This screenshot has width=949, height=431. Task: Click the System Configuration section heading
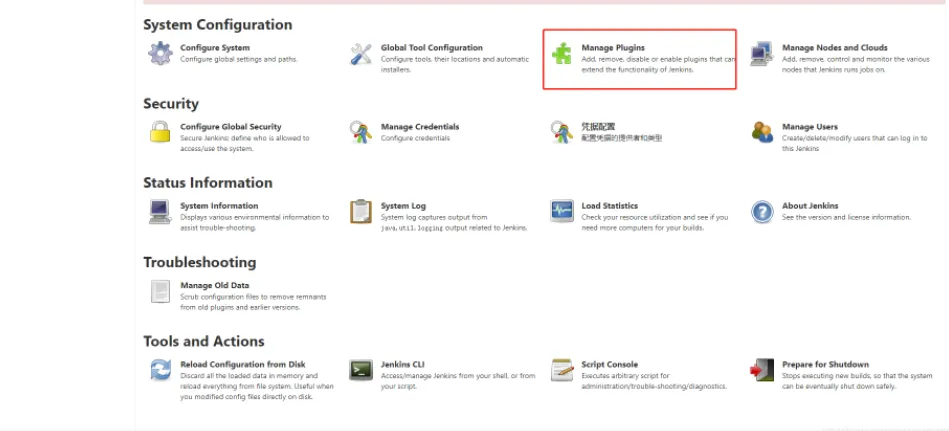218,25
